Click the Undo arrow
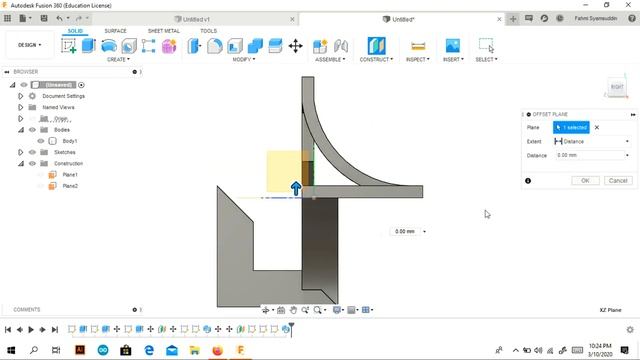Viewport: 640px width, 360px height. 60,18
